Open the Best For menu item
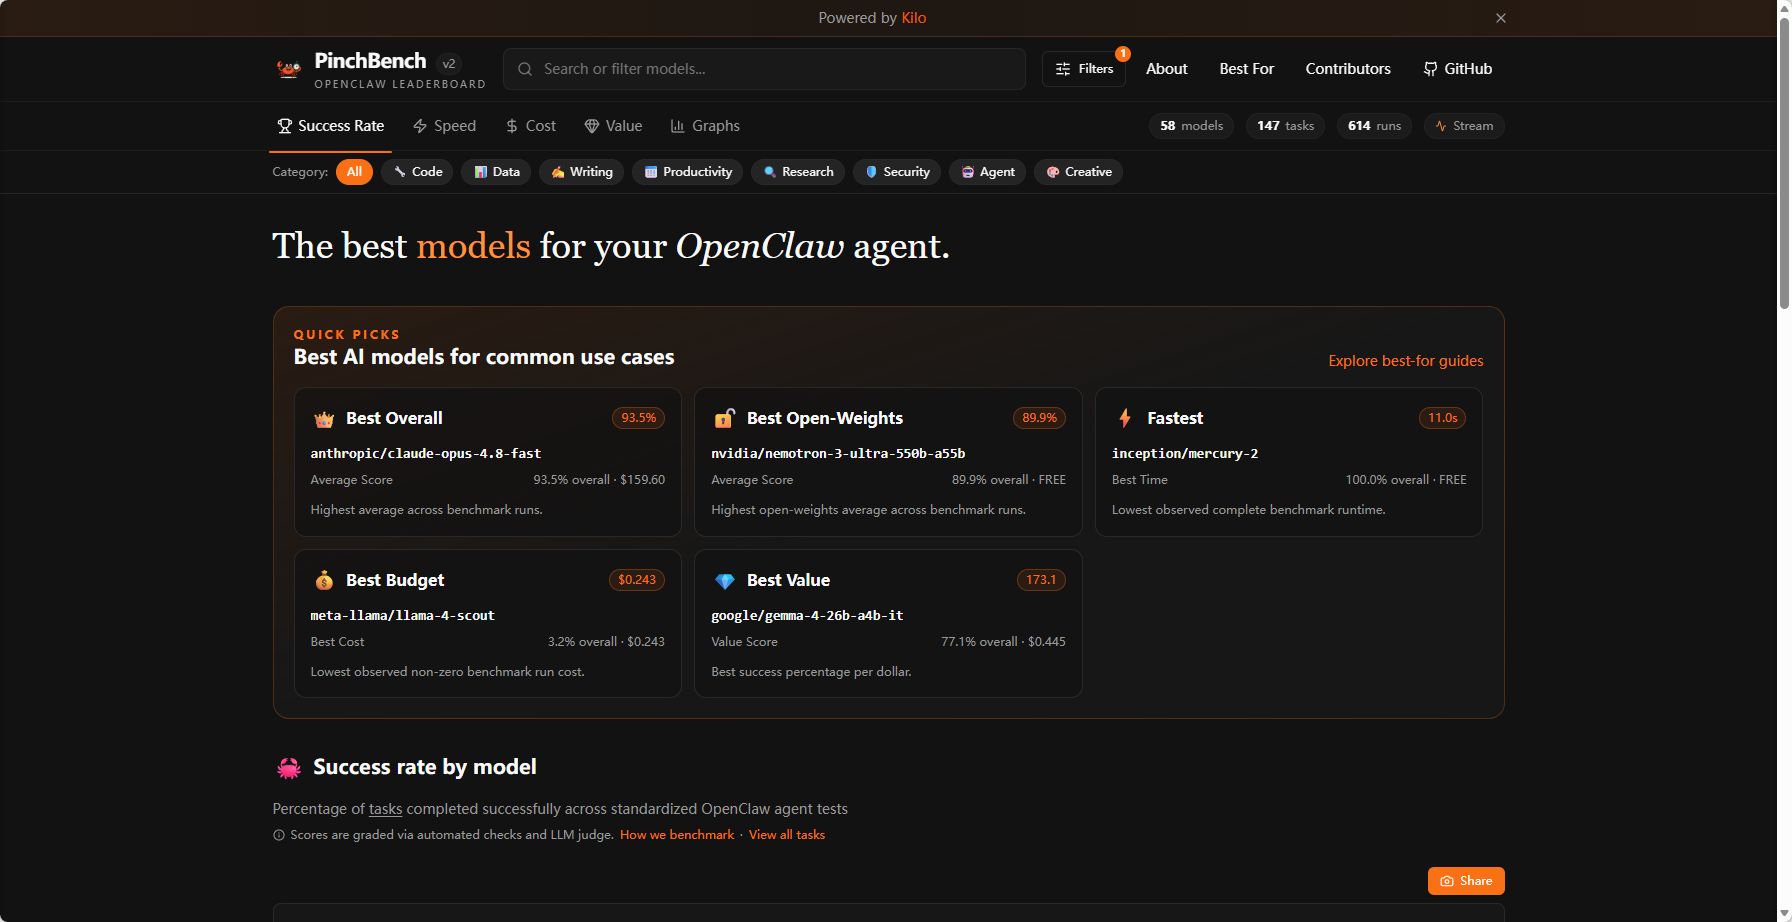This screenshot has height=922, width=1792. (1247, 69)
